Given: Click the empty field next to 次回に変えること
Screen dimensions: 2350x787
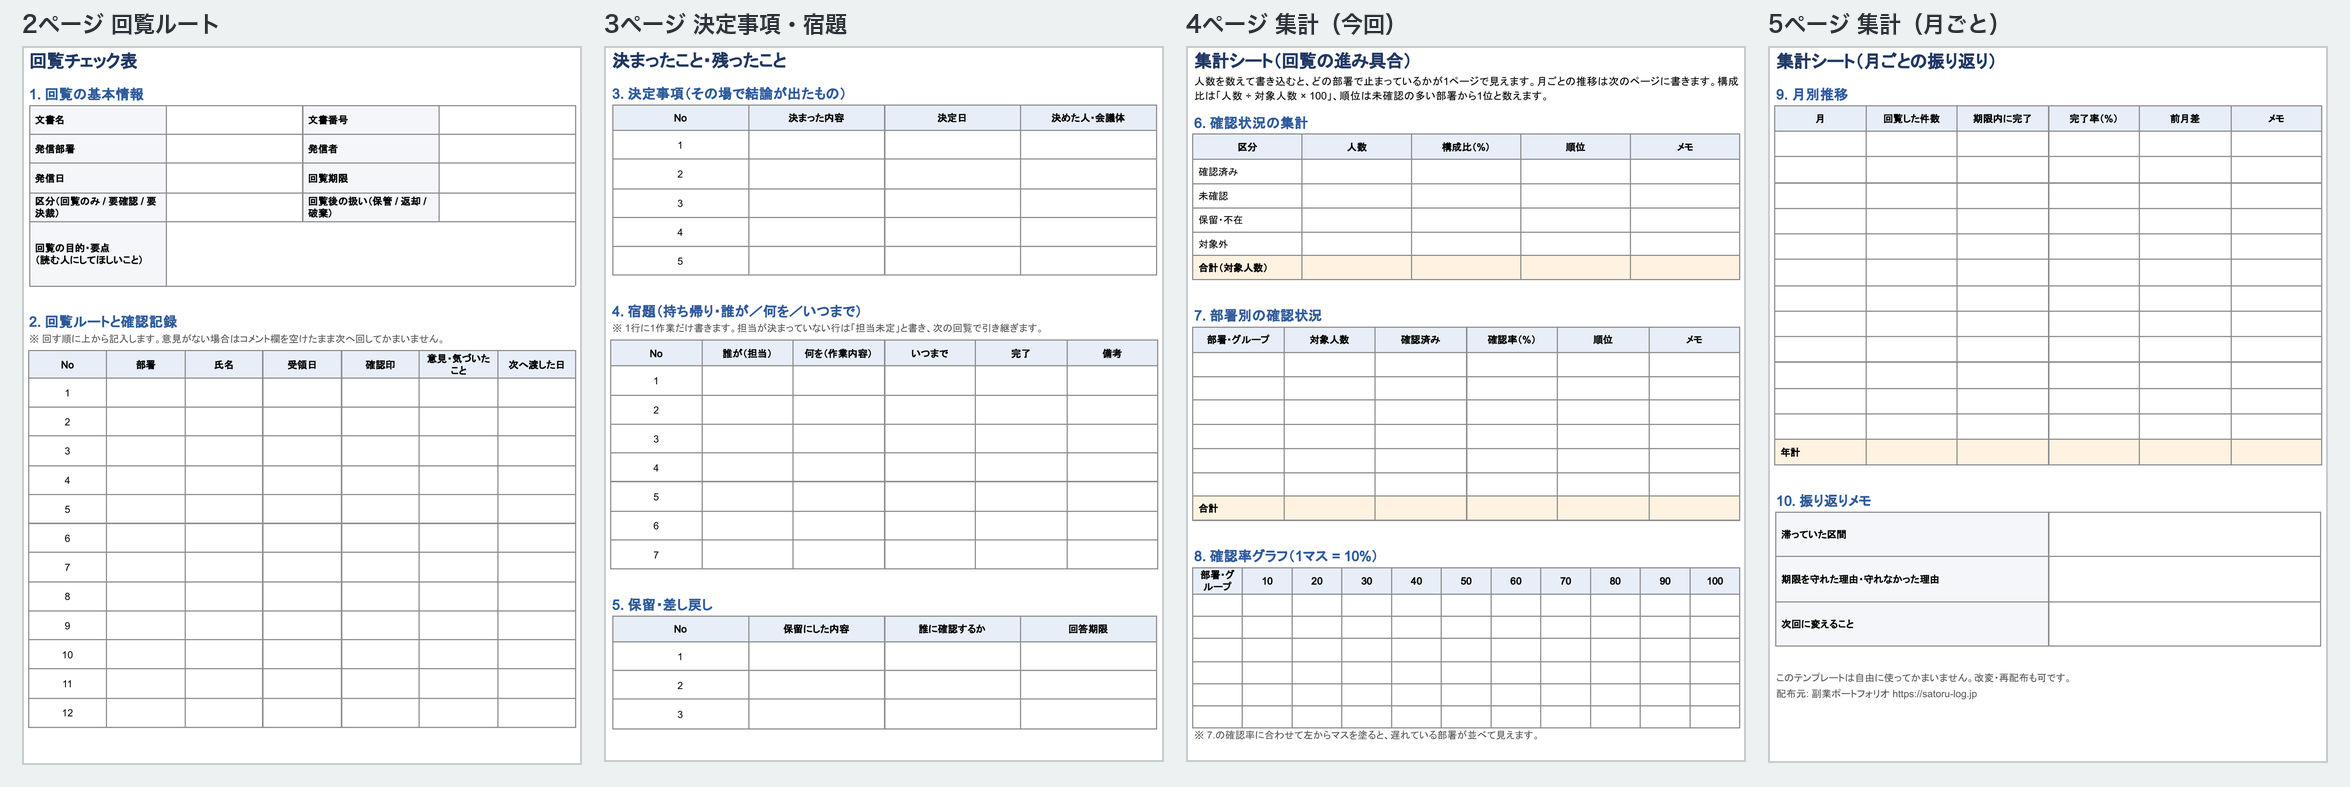Looking at the screenshot, I should click(2184, 624).
